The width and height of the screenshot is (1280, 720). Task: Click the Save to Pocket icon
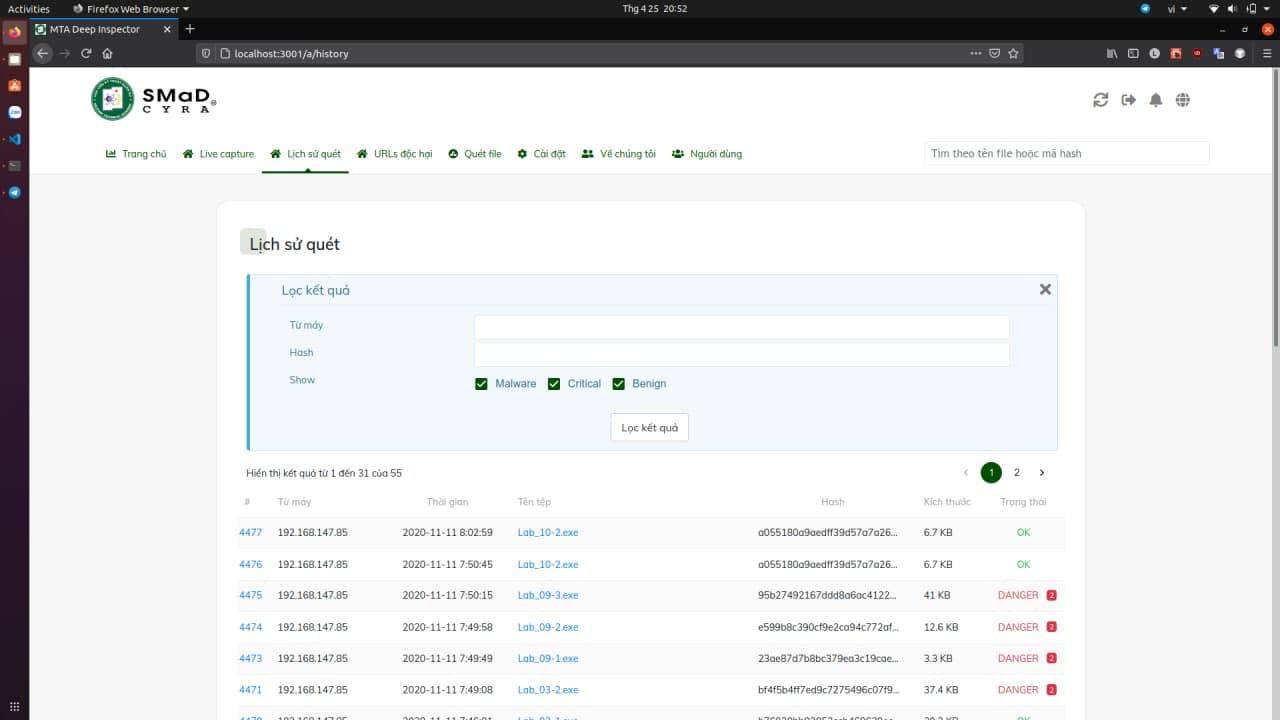[995, 53]
